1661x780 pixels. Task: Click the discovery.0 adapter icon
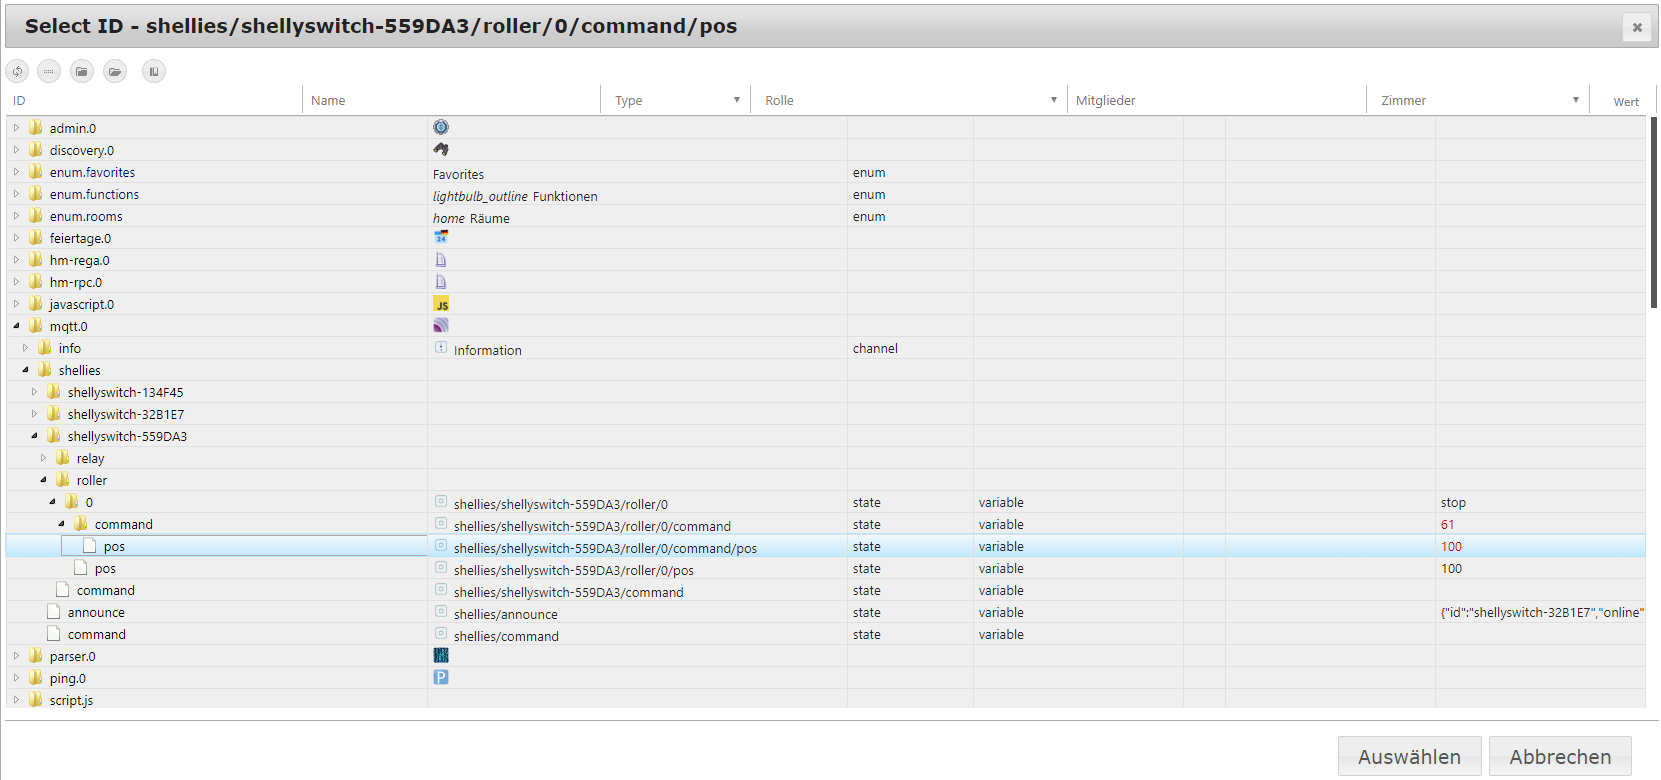[x=441, y=149]
